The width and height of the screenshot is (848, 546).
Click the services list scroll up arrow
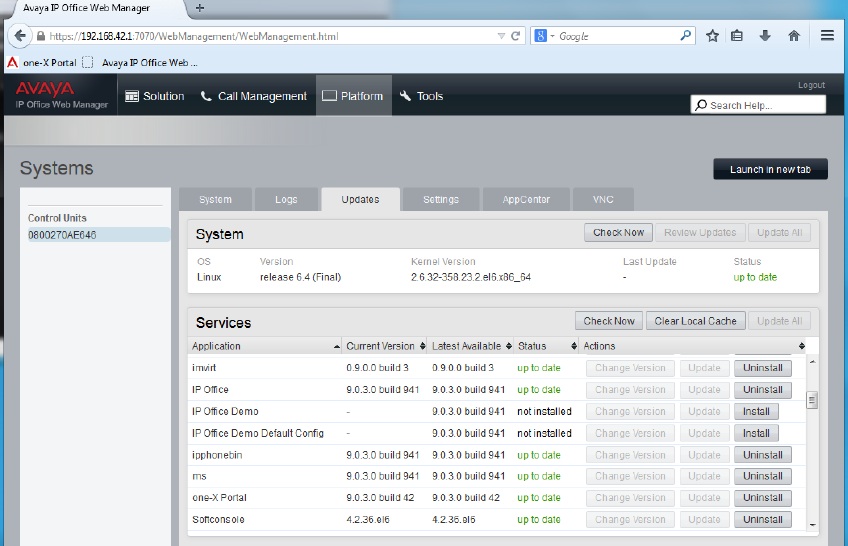812,361
